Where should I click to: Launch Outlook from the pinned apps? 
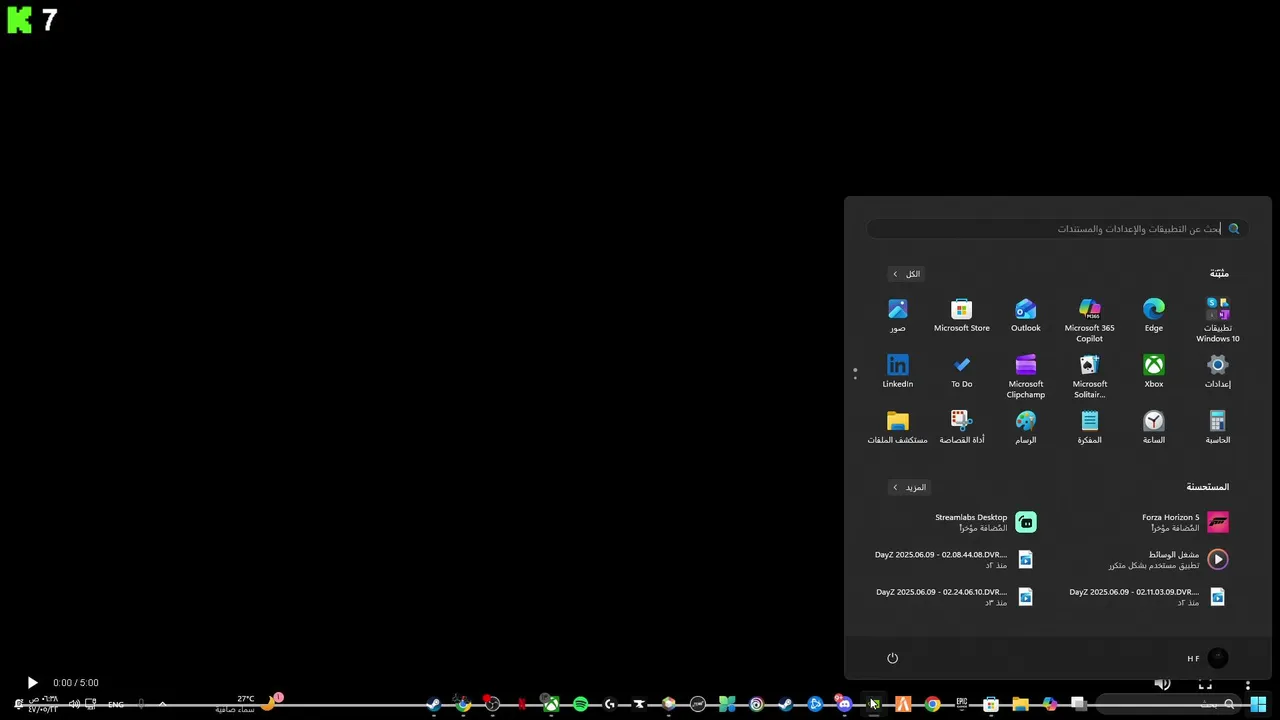(x=1025, y=315)
